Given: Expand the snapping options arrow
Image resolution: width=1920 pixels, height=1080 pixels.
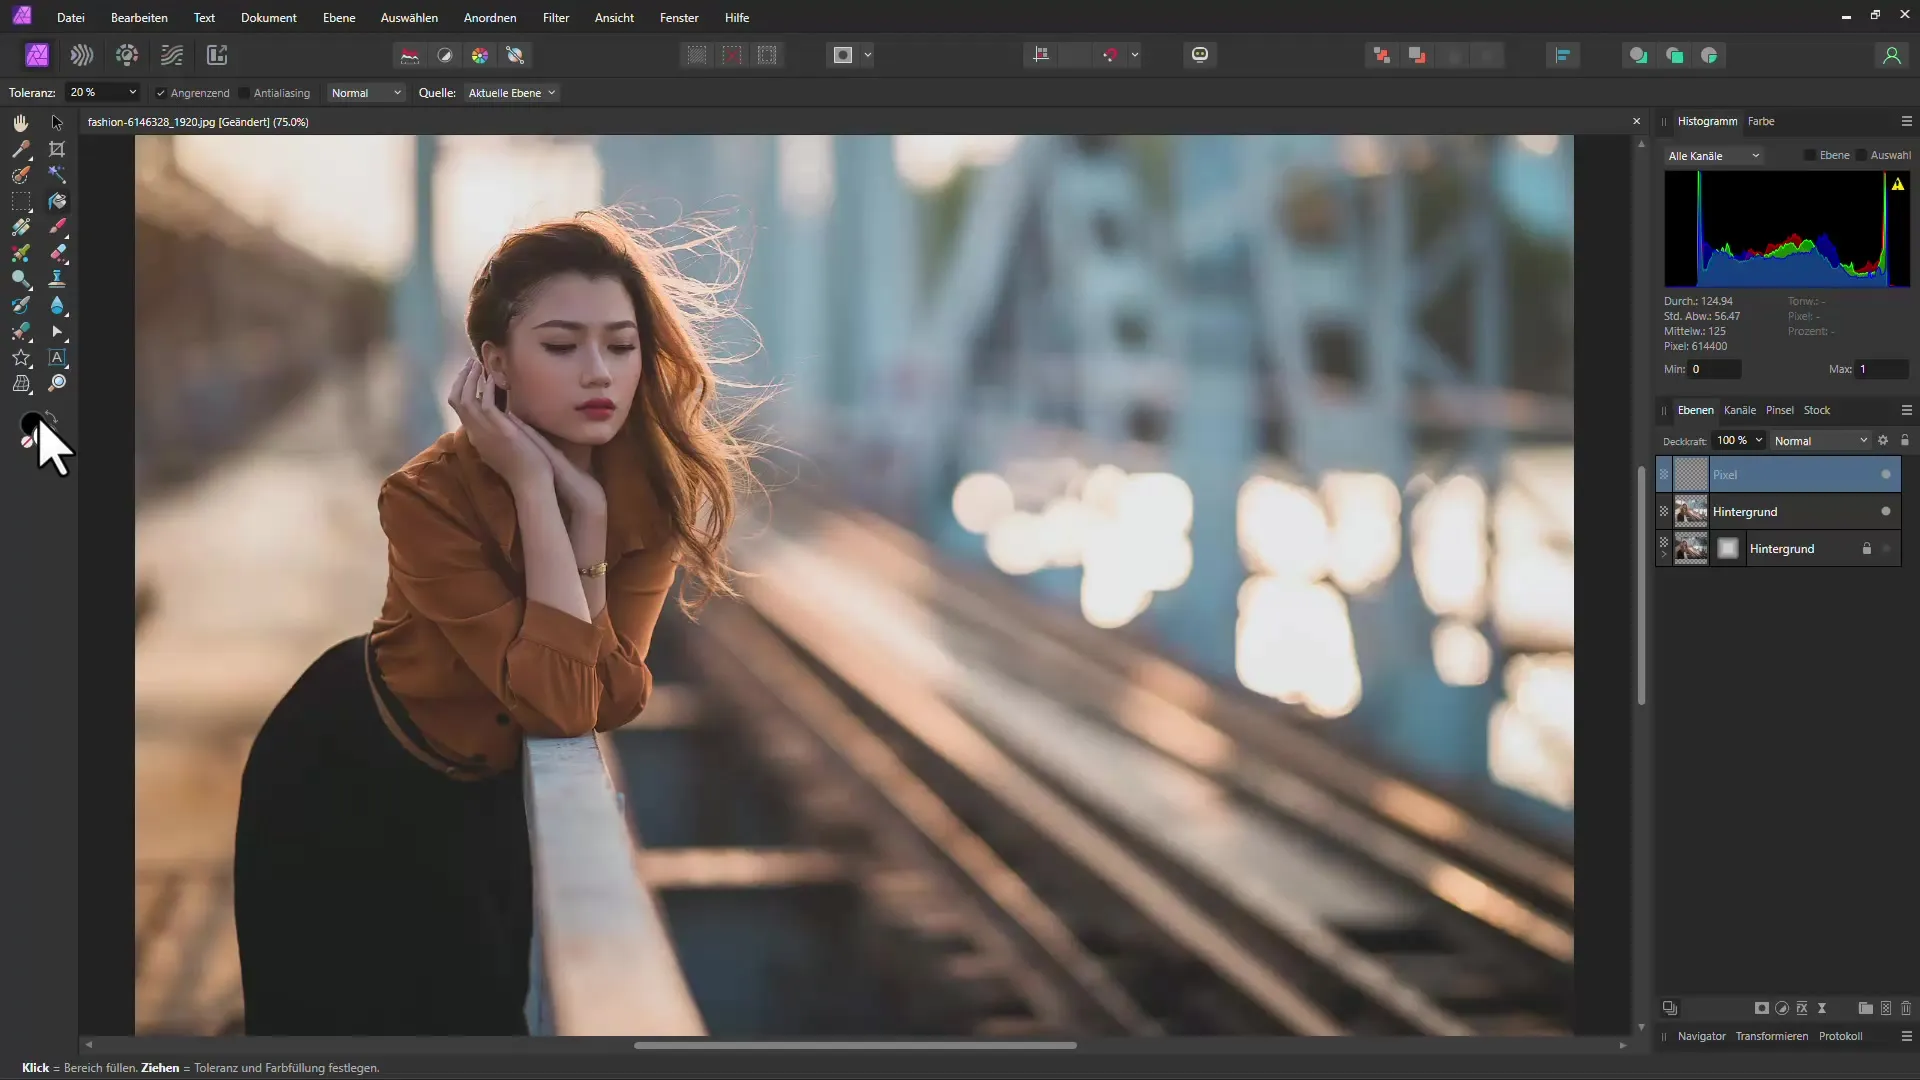Looking at the screenshot, I should (x=1135, y=55).
